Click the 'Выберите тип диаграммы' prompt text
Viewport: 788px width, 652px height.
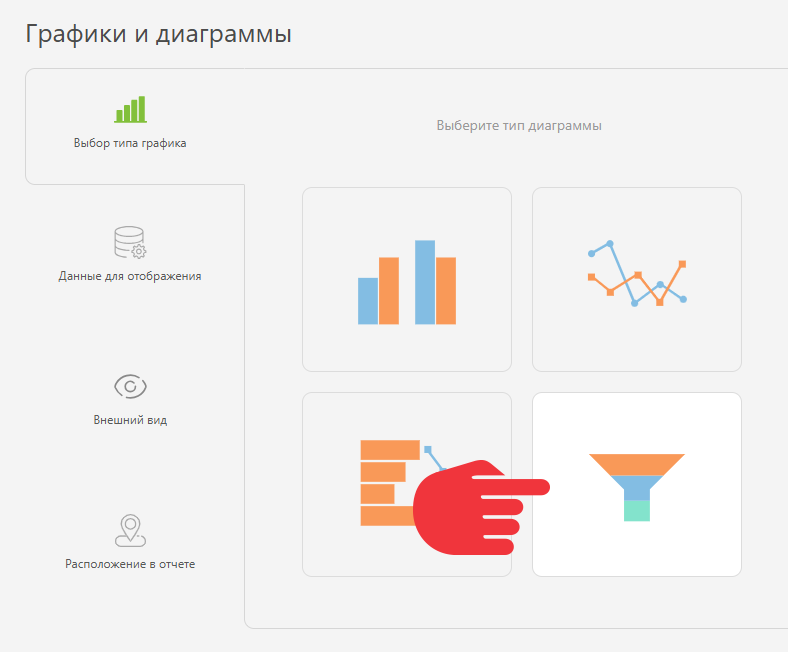pos(519,126)
